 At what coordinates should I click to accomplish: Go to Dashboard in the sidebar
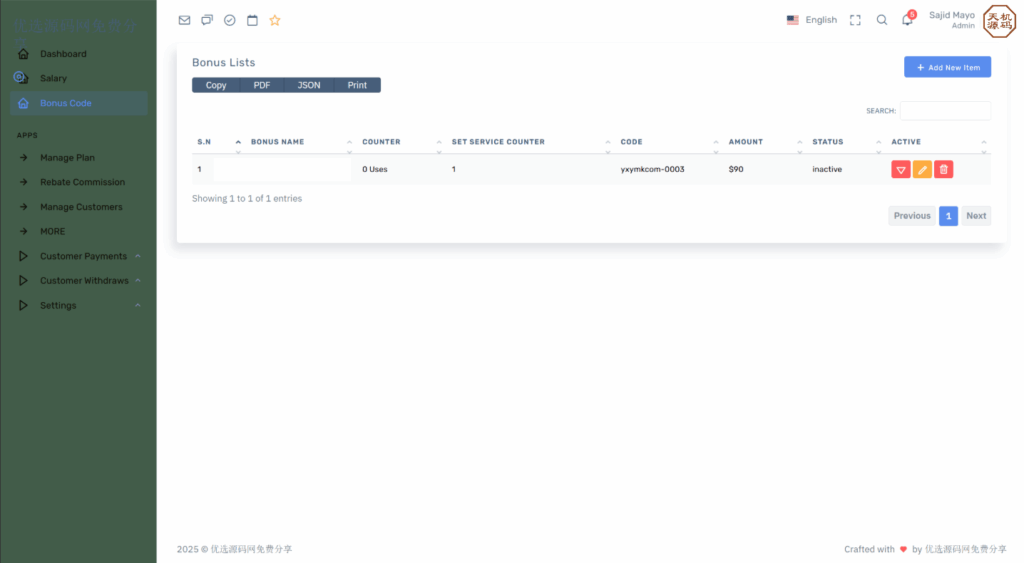click(63, 54)
